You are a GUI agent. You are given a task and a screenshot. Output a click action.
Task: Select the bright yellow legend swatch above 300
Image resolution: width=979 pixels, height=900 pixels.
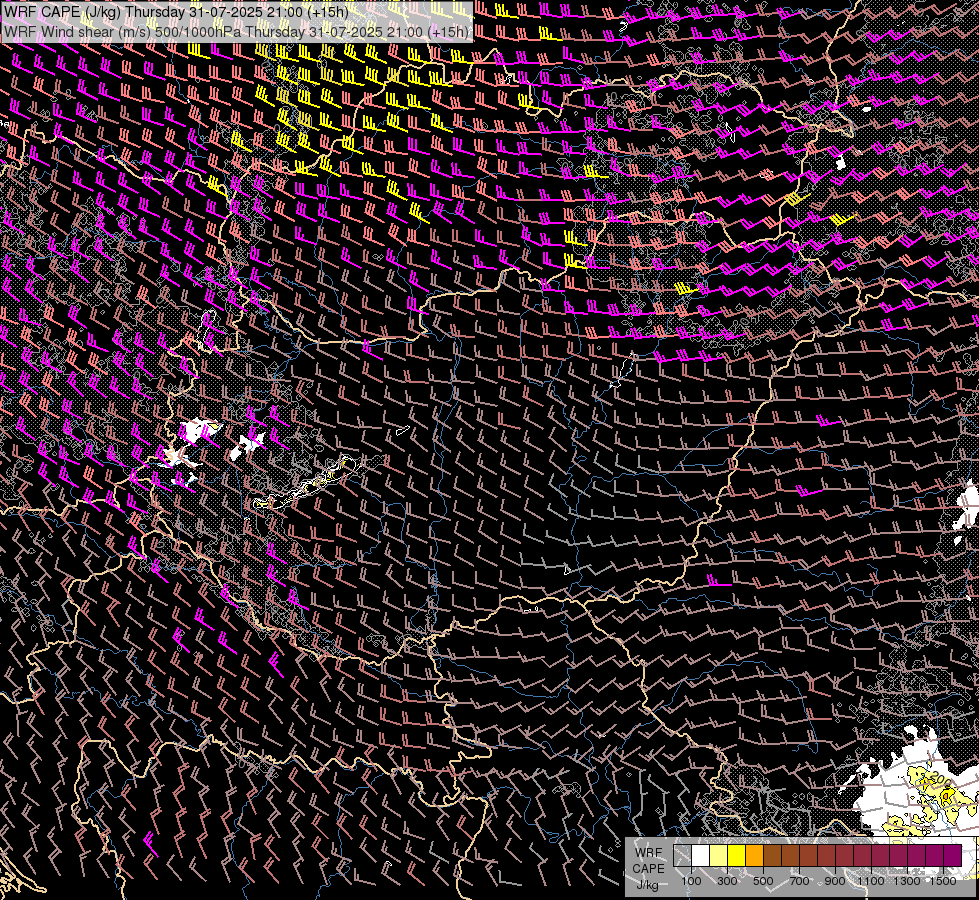[737, 855]
